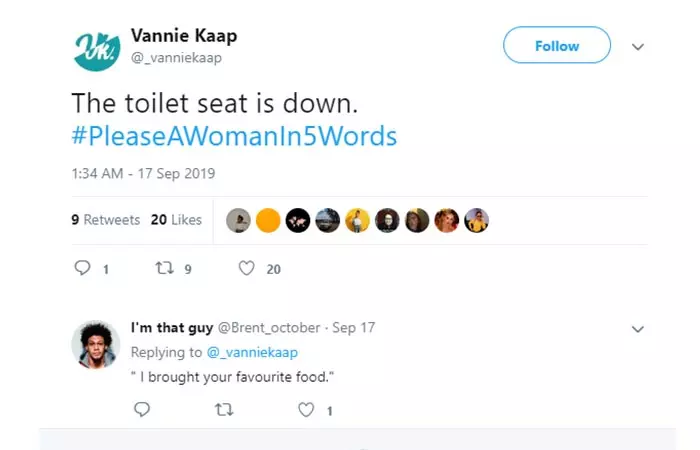
Task: Open I'm that guy's avatar
Action: [x=97, y=345]
